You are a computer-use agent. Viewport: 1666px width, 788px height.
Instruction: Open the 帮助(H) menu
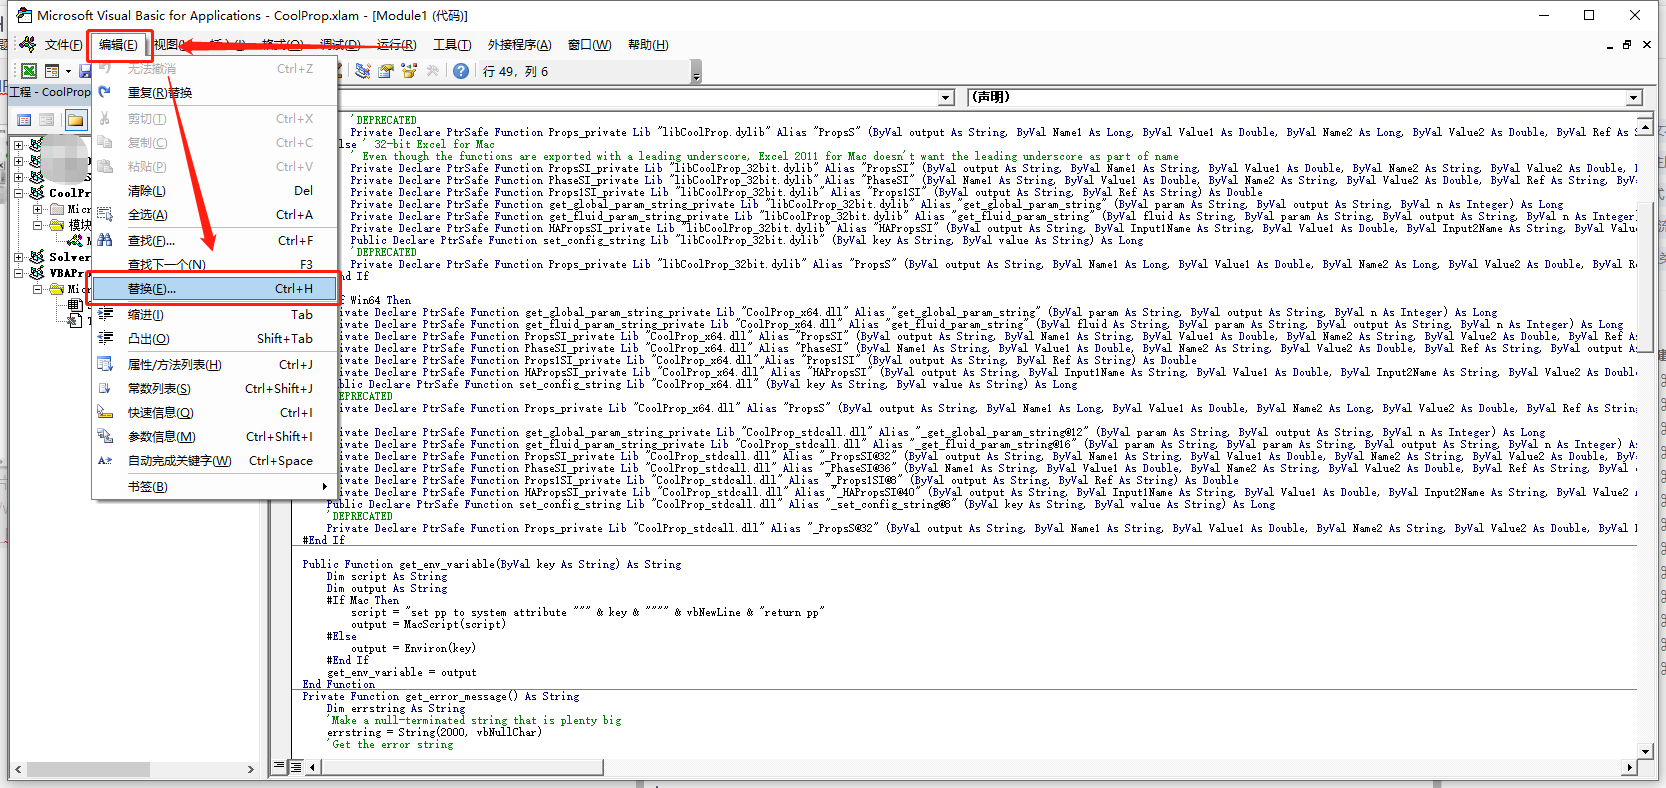(x=648, y=45)
